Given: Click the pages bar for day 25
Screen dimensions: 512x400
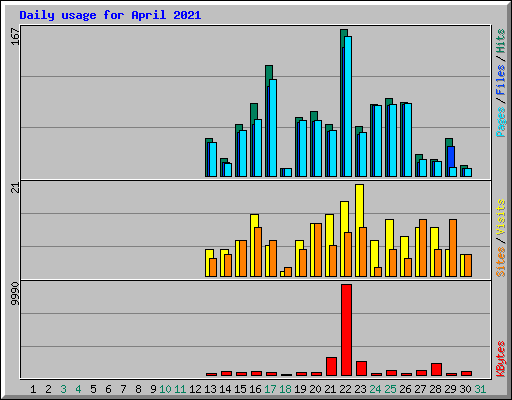Looking at the screenshot, I should tap(393, 140).
